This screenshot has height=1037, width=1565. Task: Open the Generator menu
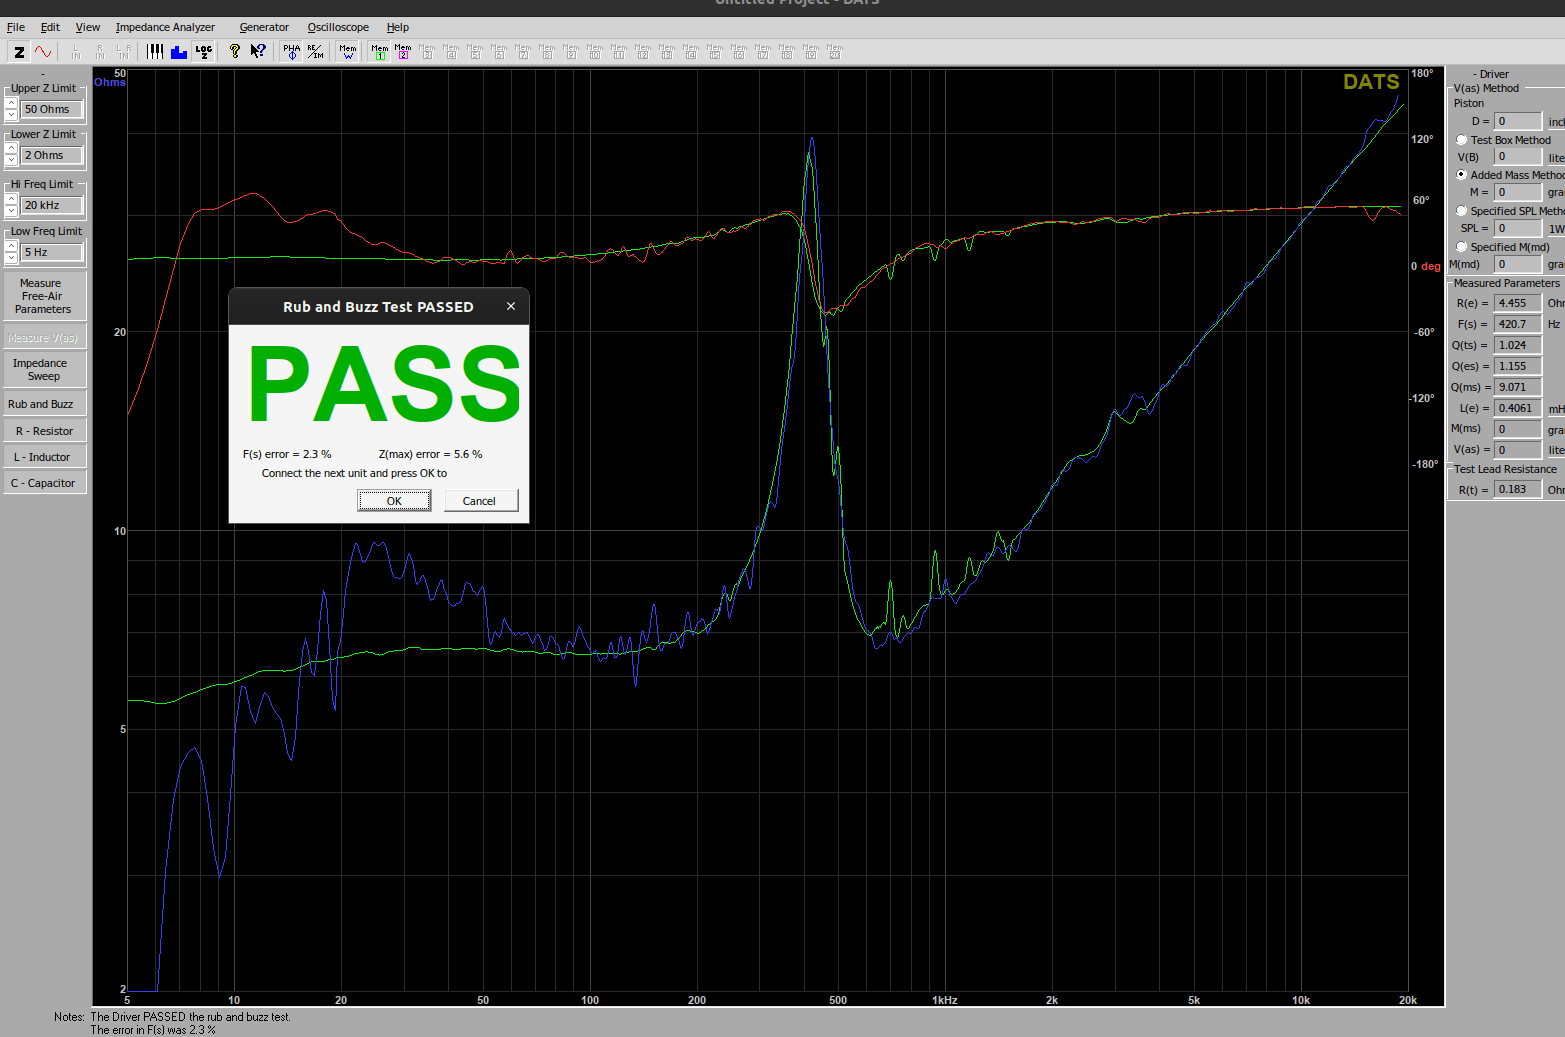[264, 27]
